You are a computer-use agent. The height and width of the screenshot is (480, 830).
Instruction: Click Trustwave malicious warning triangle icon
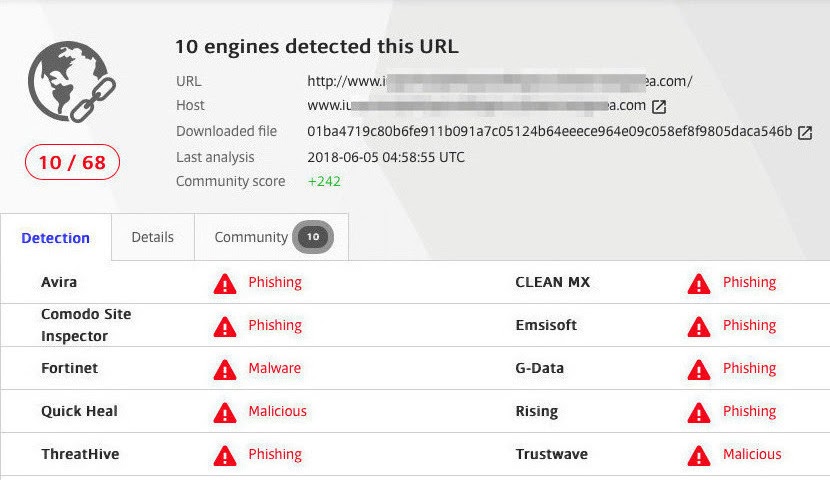[698, 455]
